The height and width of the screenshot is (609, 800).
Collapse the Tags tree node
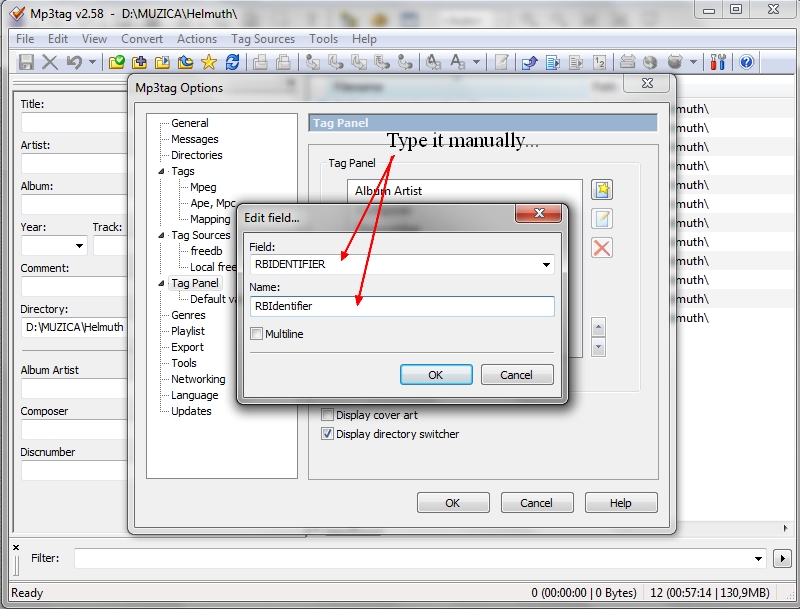(161, 171)
